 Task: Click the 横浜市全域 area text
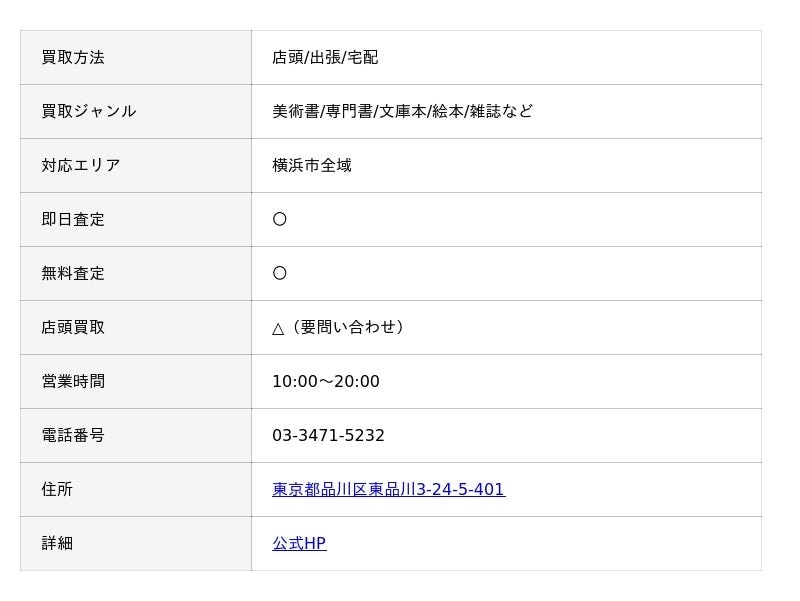(x=312, y=165)
